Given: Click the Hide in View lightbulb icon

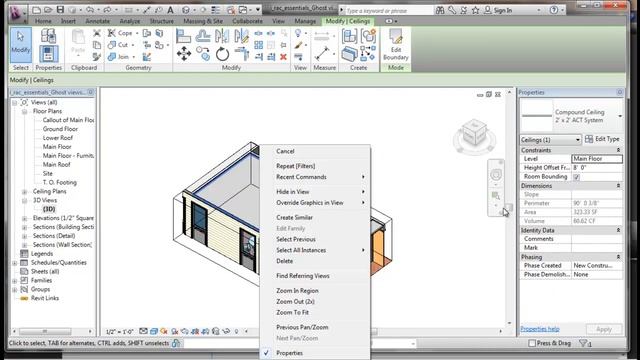Looking at the screenshot, I should pyautogui.click(x=298, y=33).
